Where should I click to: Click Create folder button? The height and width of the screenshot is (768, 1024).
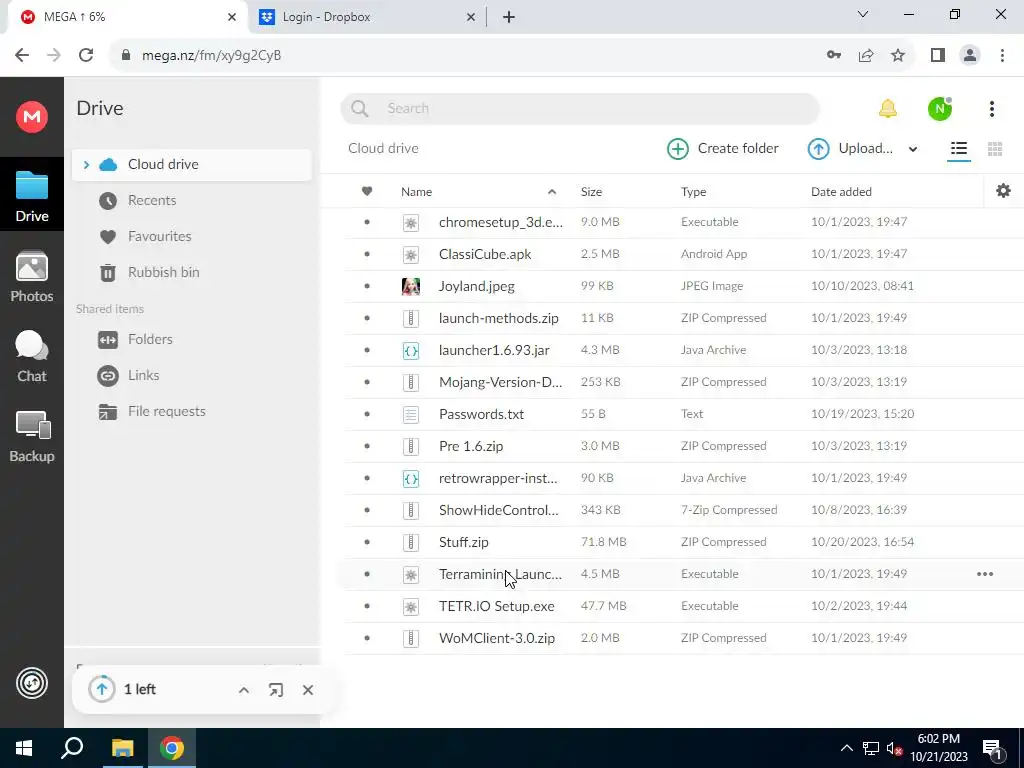[x=723, y=149]
